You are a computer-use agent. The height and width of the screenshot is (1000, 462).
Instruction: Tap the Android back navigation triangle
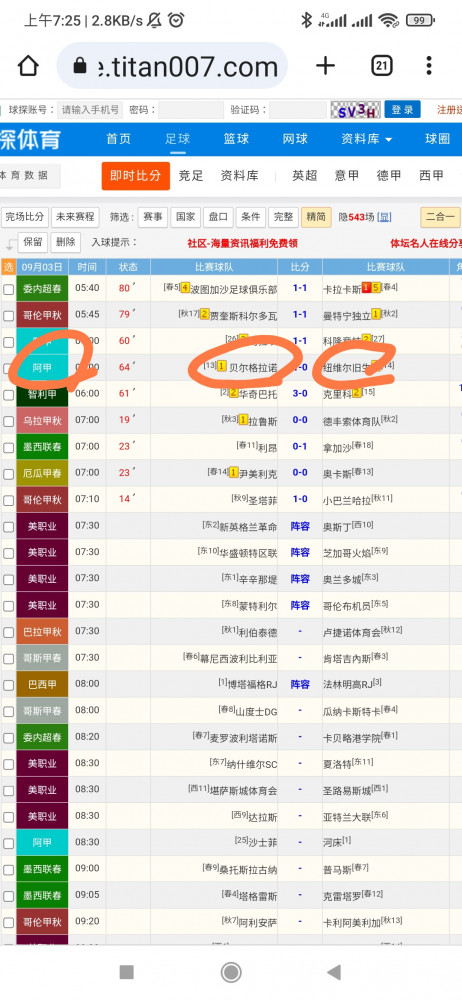334,972
